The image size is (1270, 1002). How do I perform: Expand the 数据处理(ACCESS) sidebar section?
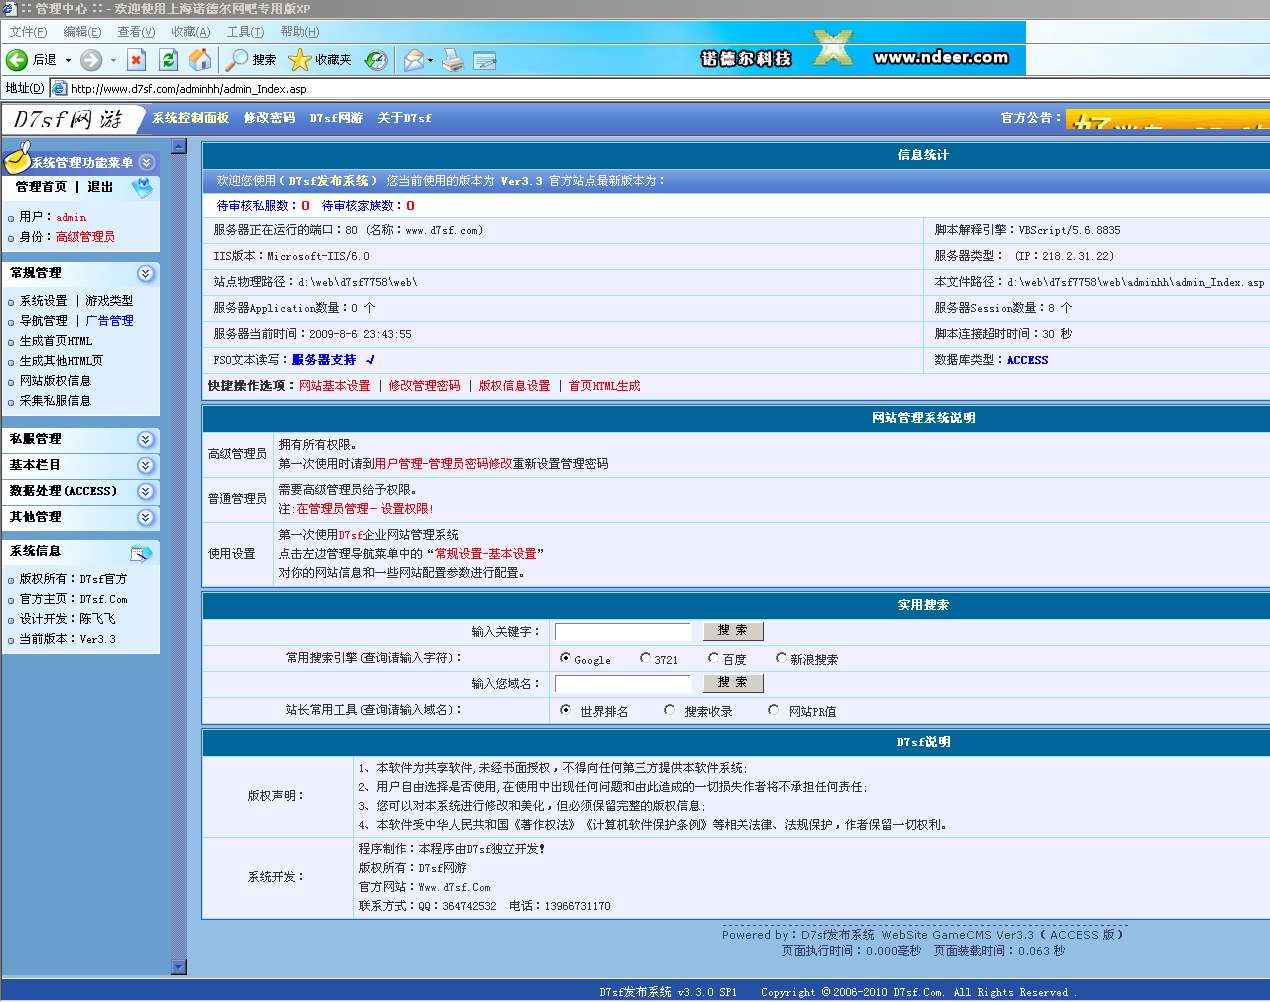pos(146,491)
